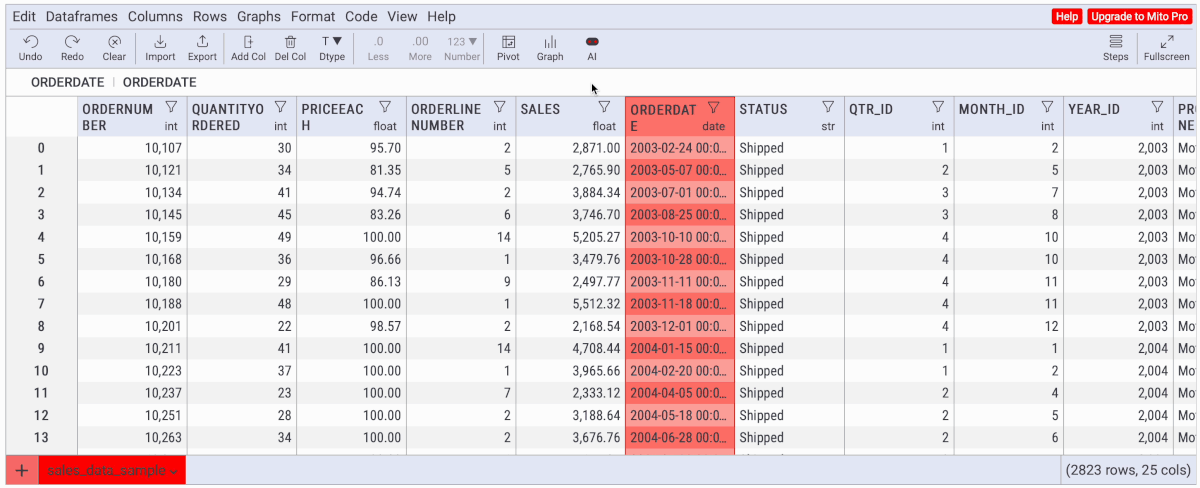Click the red Help button

[x=1067, y=17]
